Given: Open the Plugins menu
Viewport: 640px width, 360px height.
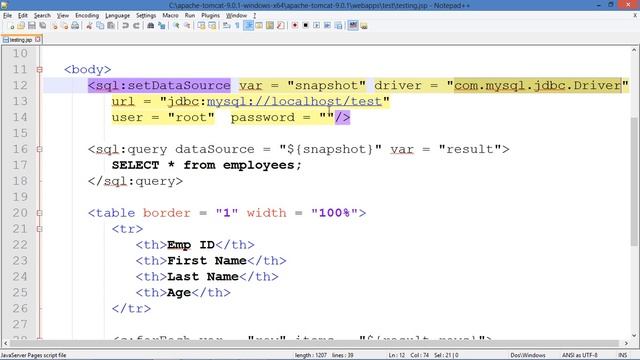Looking at the screenshot, I should click(210, 16).
